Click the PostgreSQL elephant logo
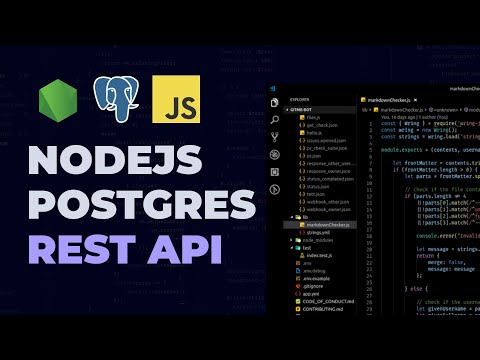Viewport: 480px width, 360px height. [x=116, y=99]
